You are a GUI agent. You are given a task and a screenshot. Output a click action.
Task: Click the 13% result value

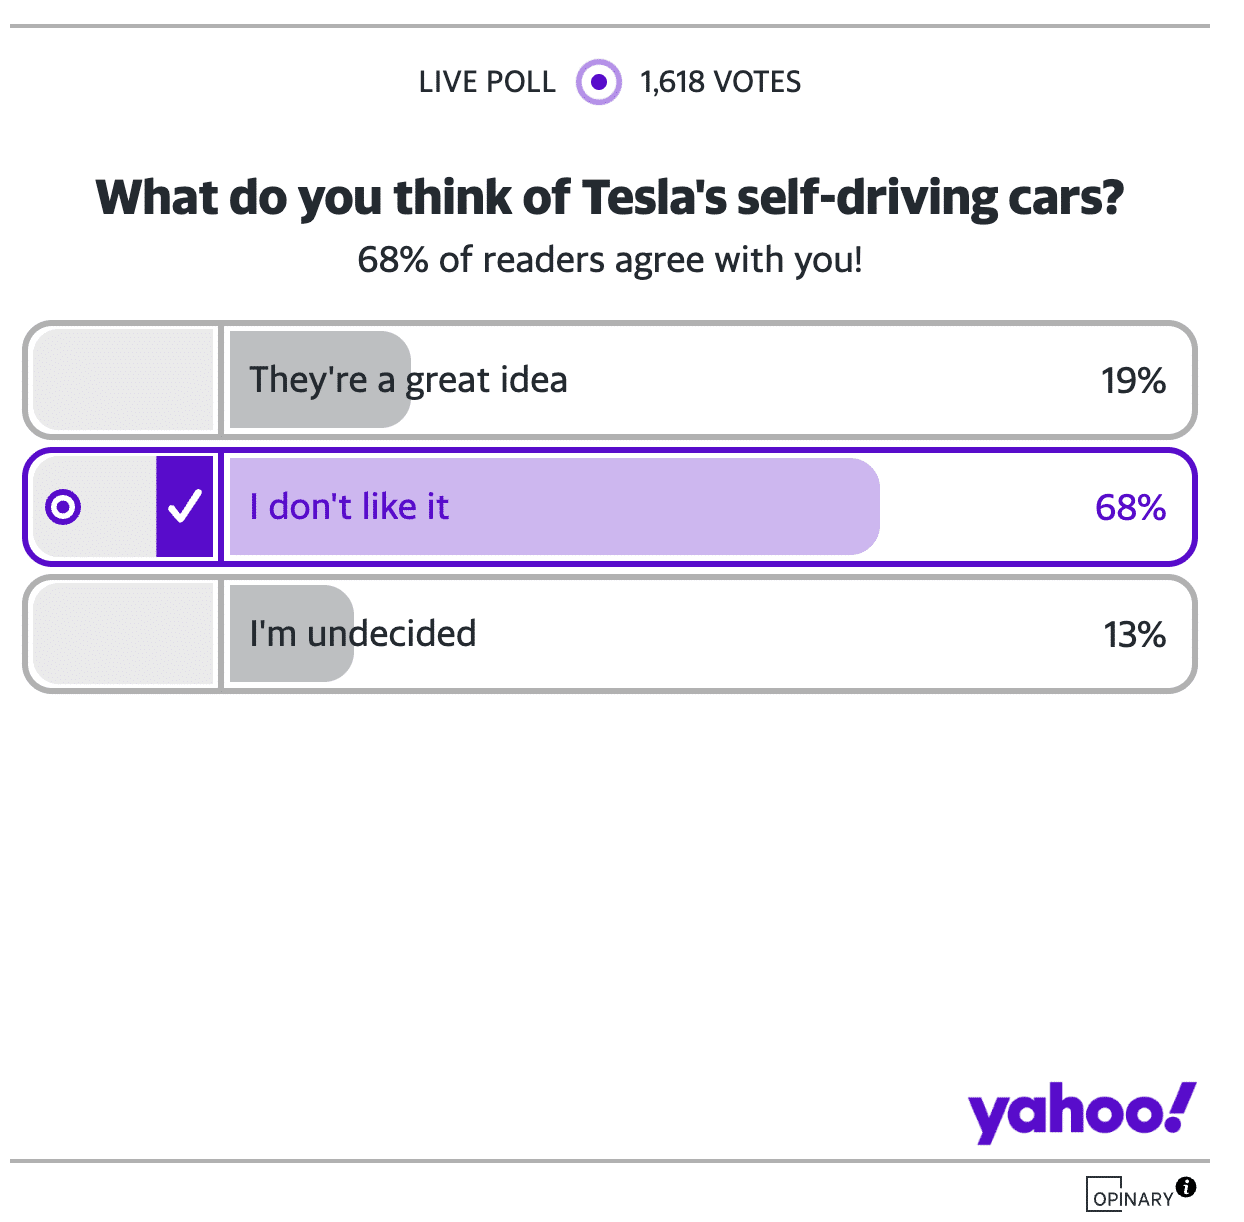coord(1134,635)
